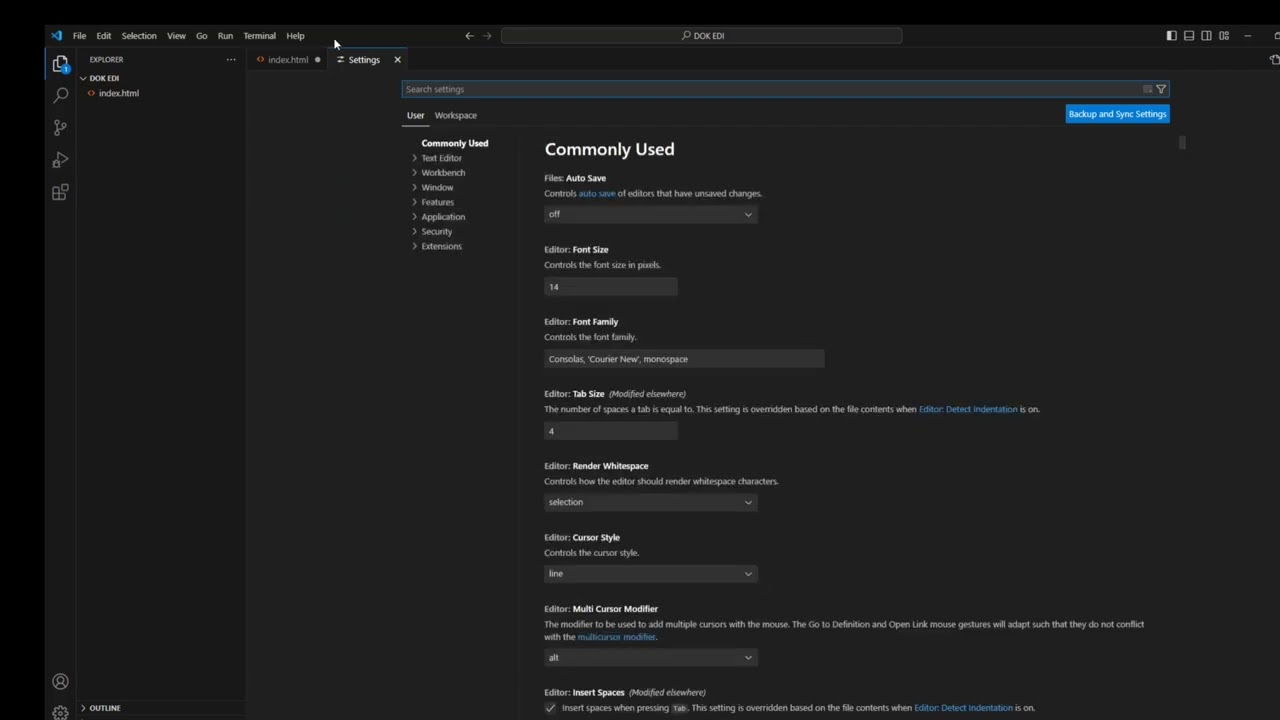1280x720 pixels.
Task: Open Detect Indentation link under Tab Size
Action: pos(968,409)
